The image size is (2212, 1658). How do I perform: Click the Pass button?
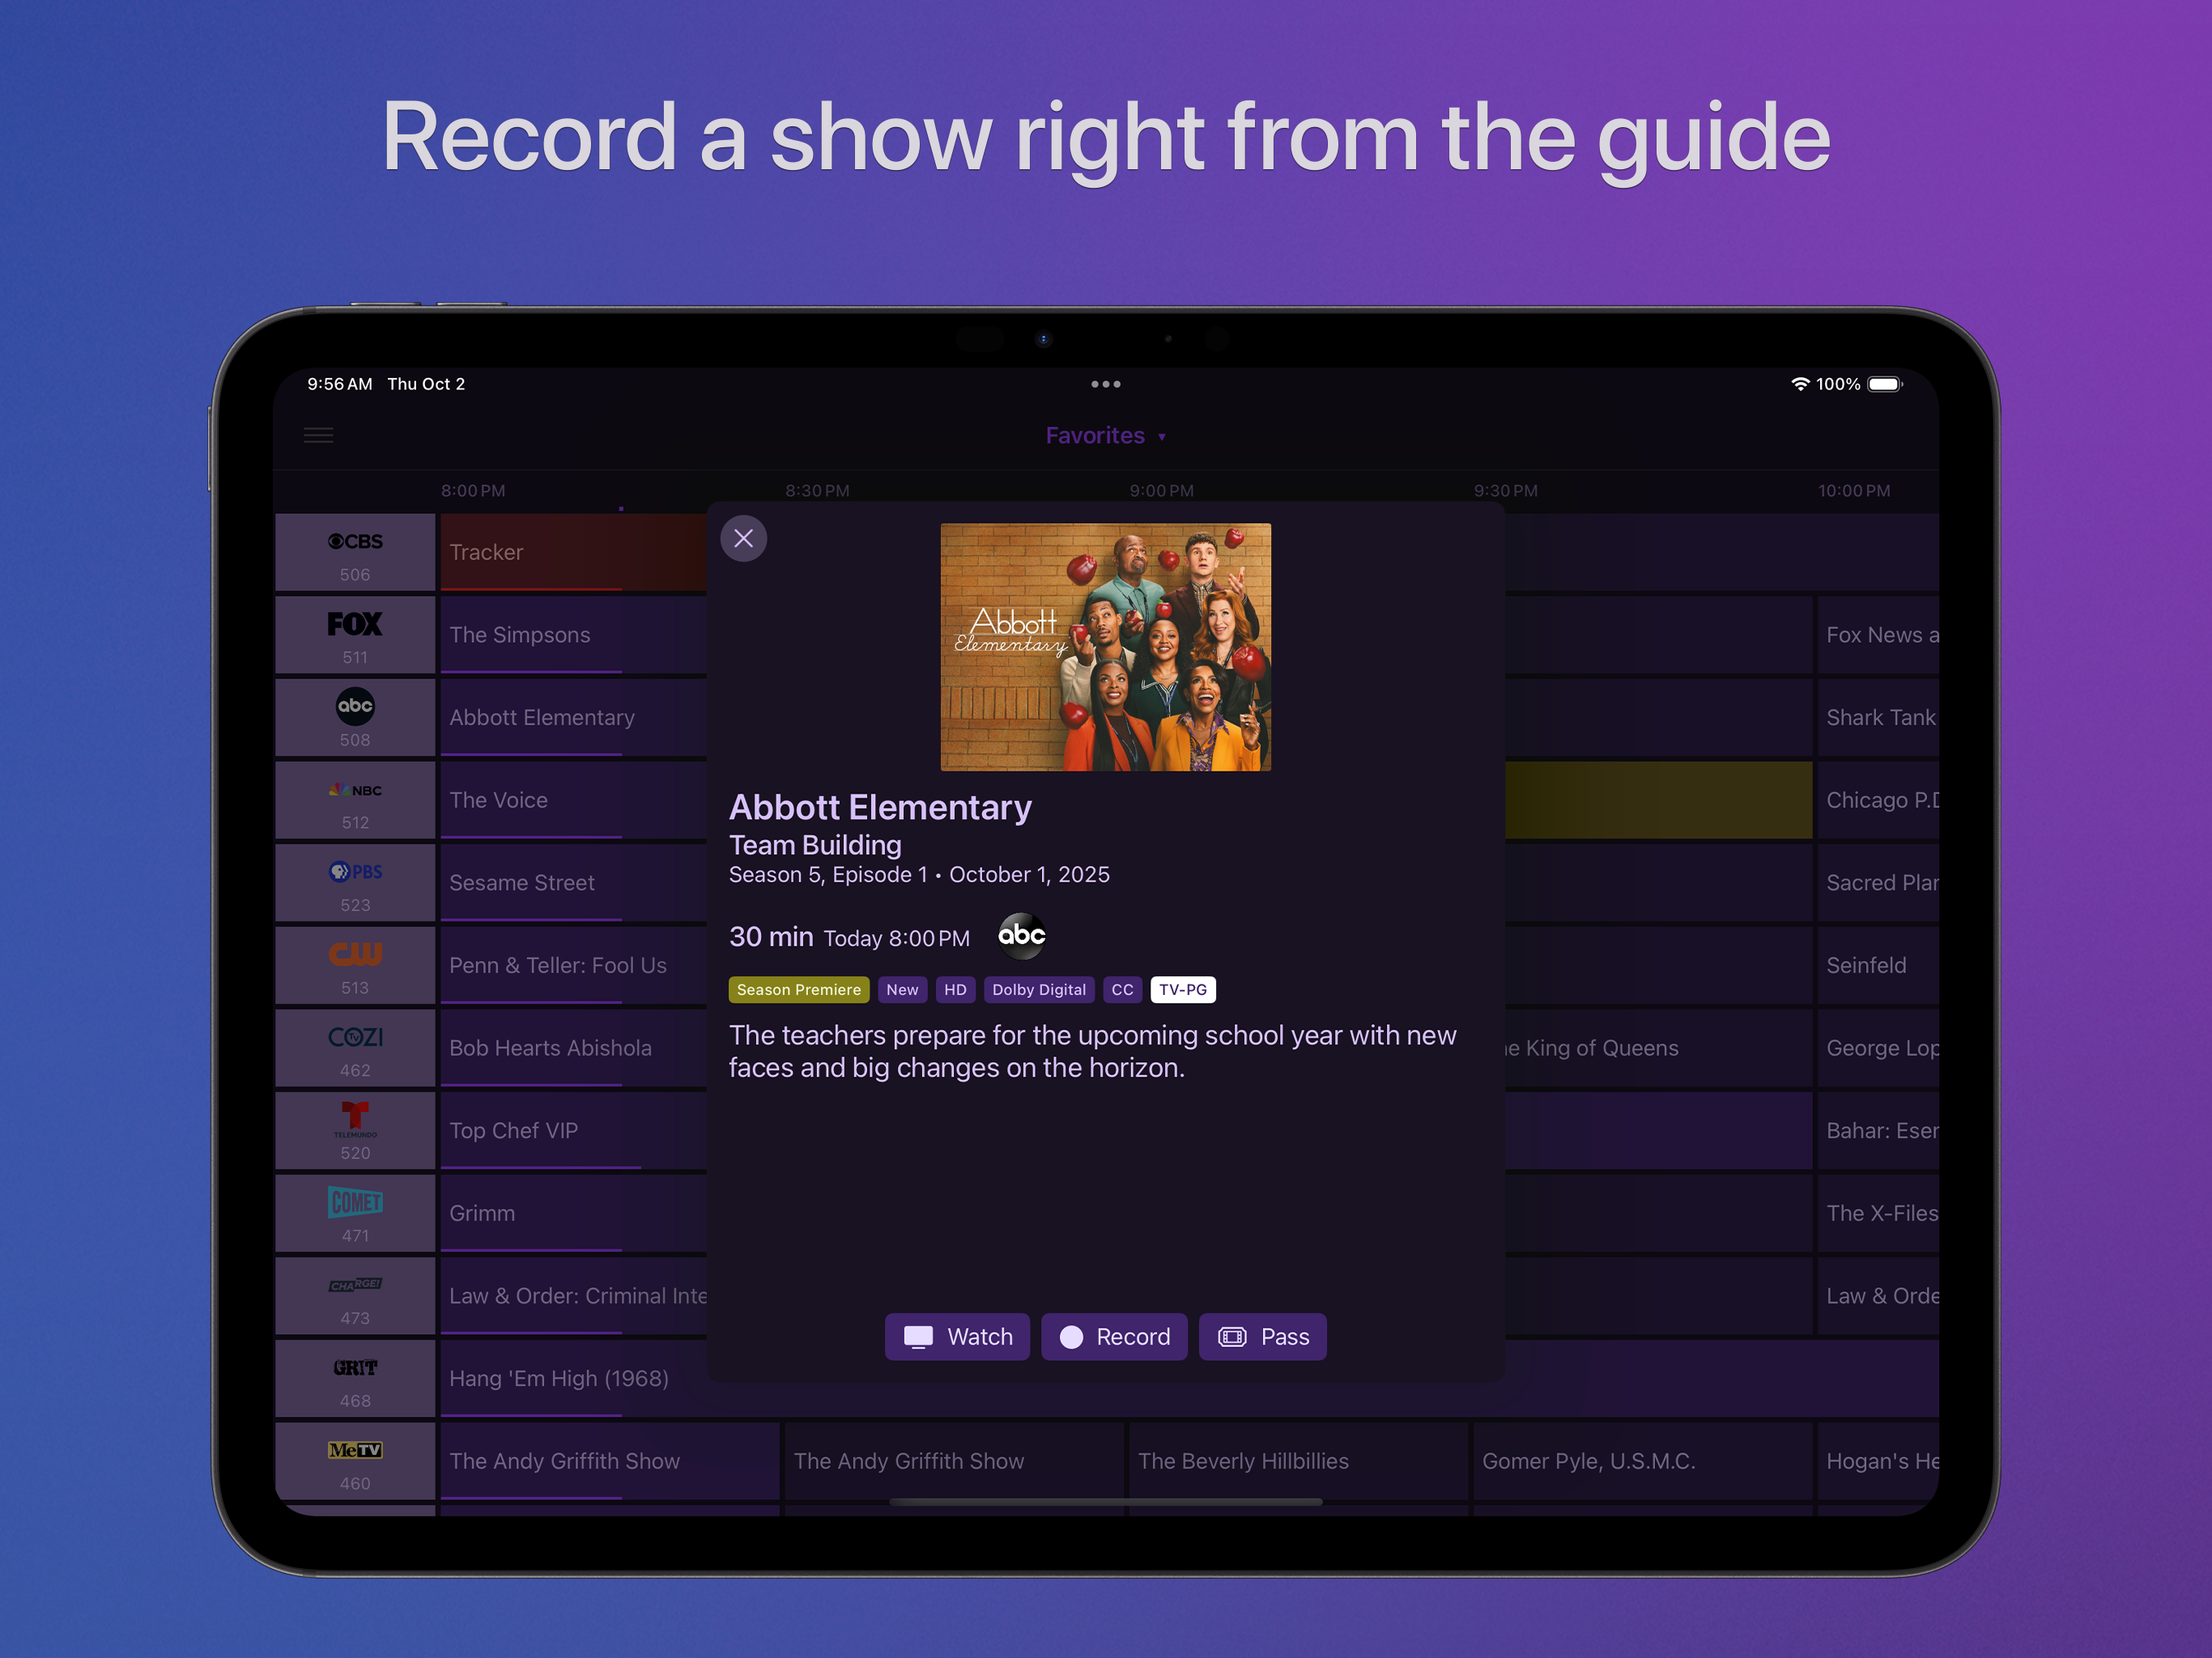1263,1337
